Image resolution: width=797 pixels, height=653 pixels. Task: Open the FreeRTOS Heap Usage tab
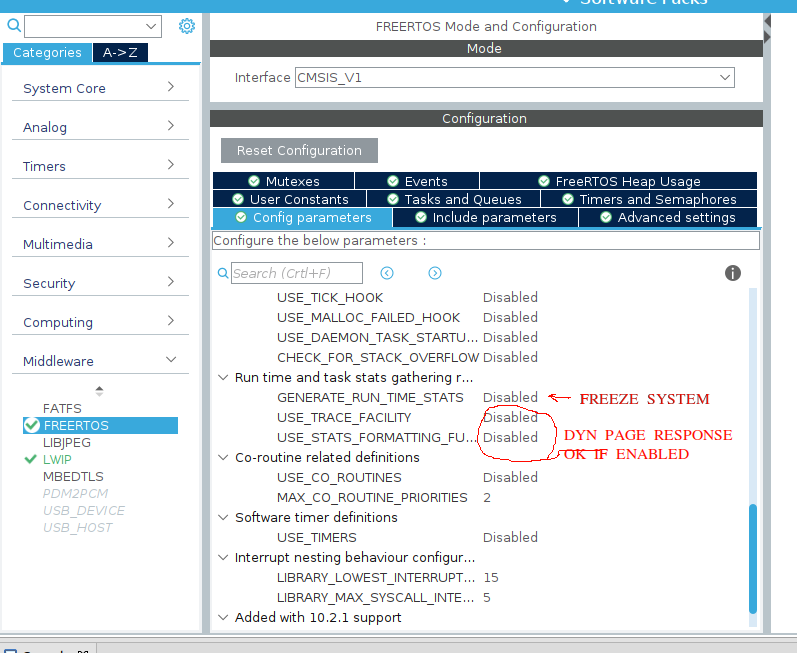(x=619, y=181)
